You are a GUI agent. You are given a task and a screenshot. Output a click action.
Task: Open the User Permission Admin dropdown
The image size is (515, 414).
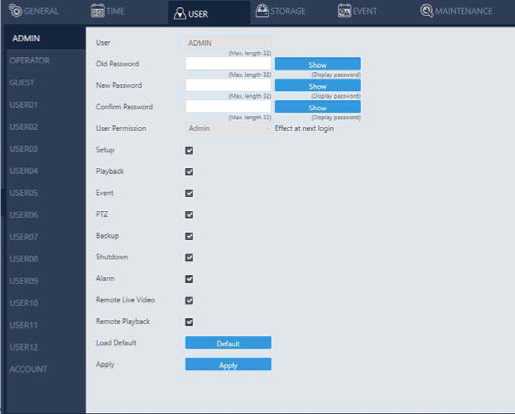coord(228,128)
